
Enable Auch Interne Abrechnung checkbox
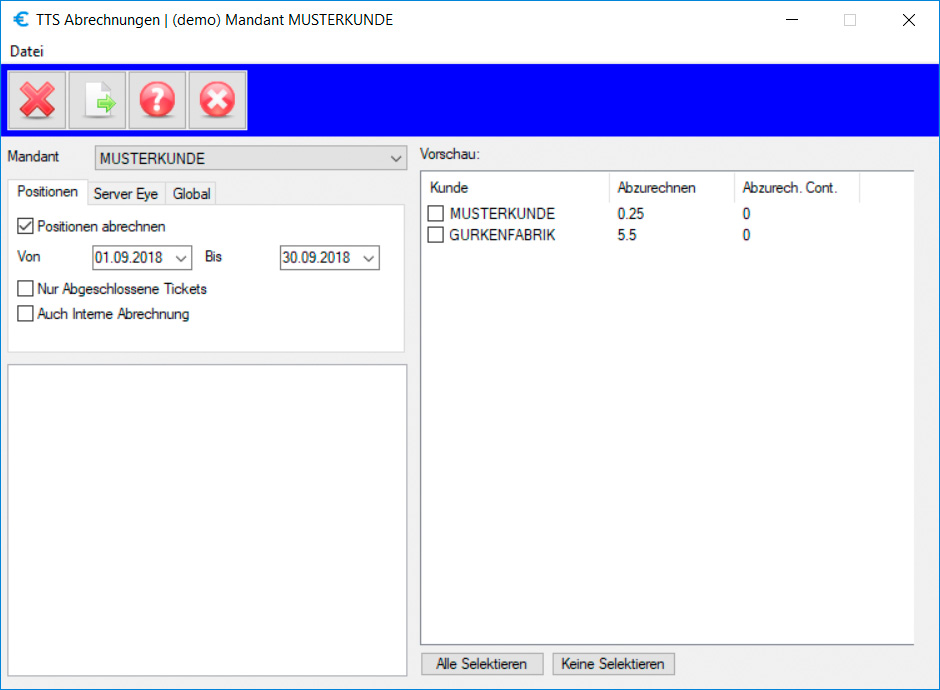pos(25,314)
